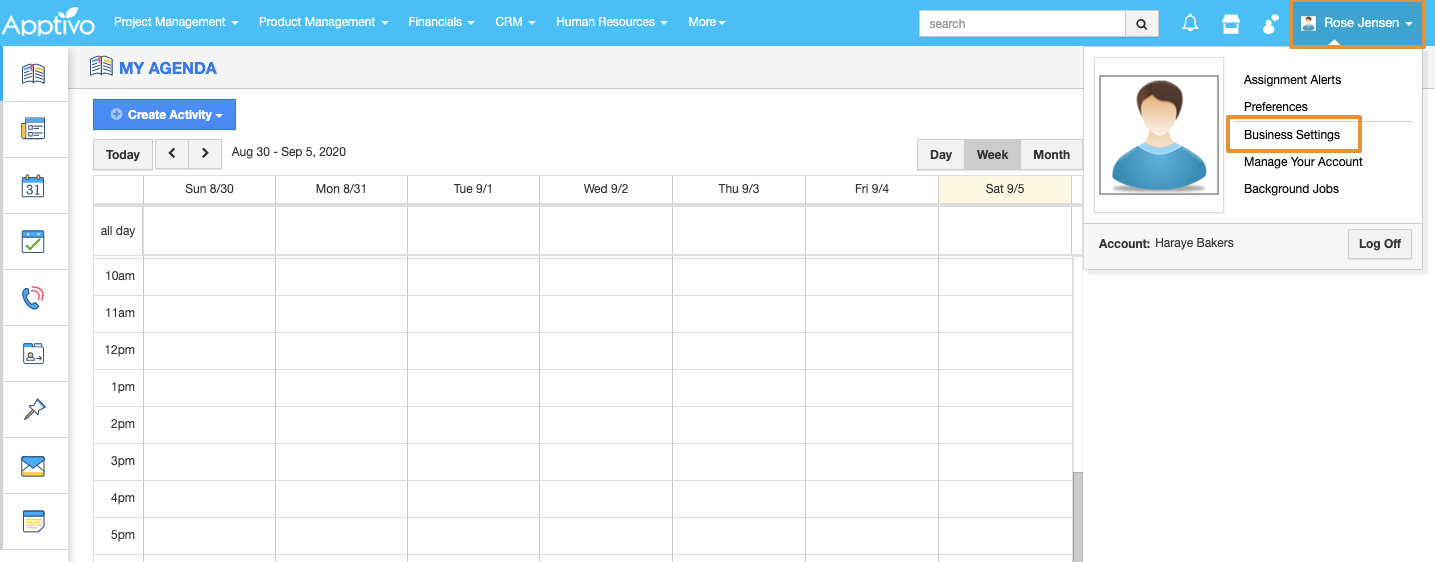The height and width of the screenshot is (562, 1435).
Task: Select Business Settings from user menu
Action: pos(1291,135)
